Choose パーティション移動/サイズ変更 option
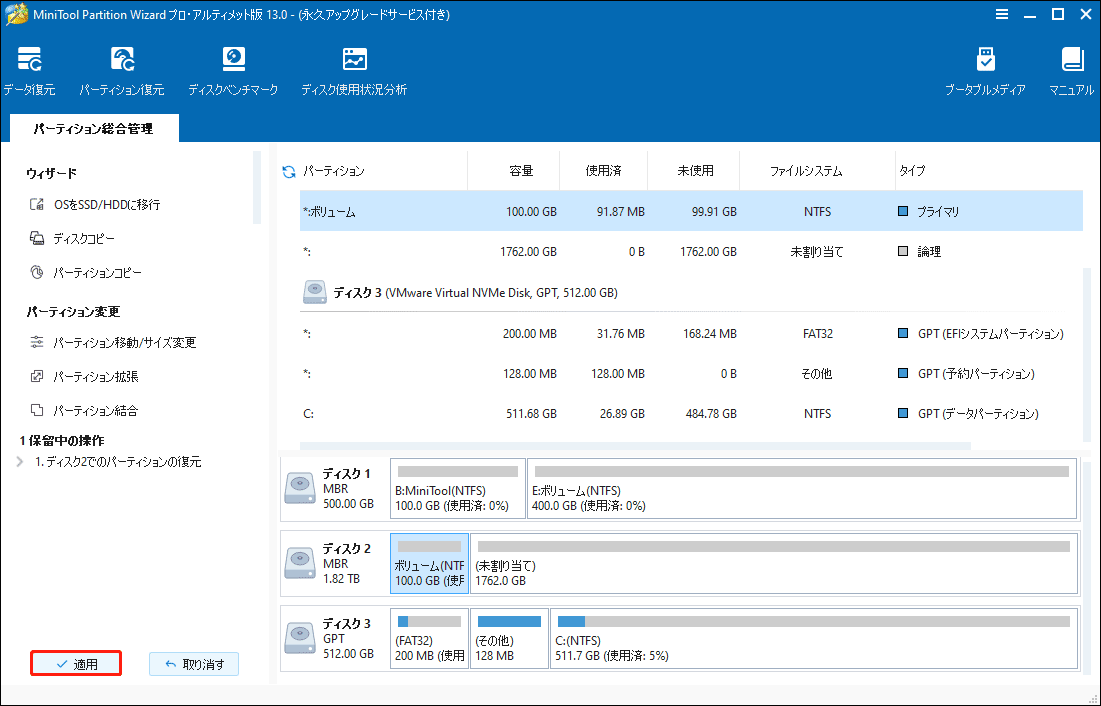This screenshot has width=1101, height=706. coord(124,343)
